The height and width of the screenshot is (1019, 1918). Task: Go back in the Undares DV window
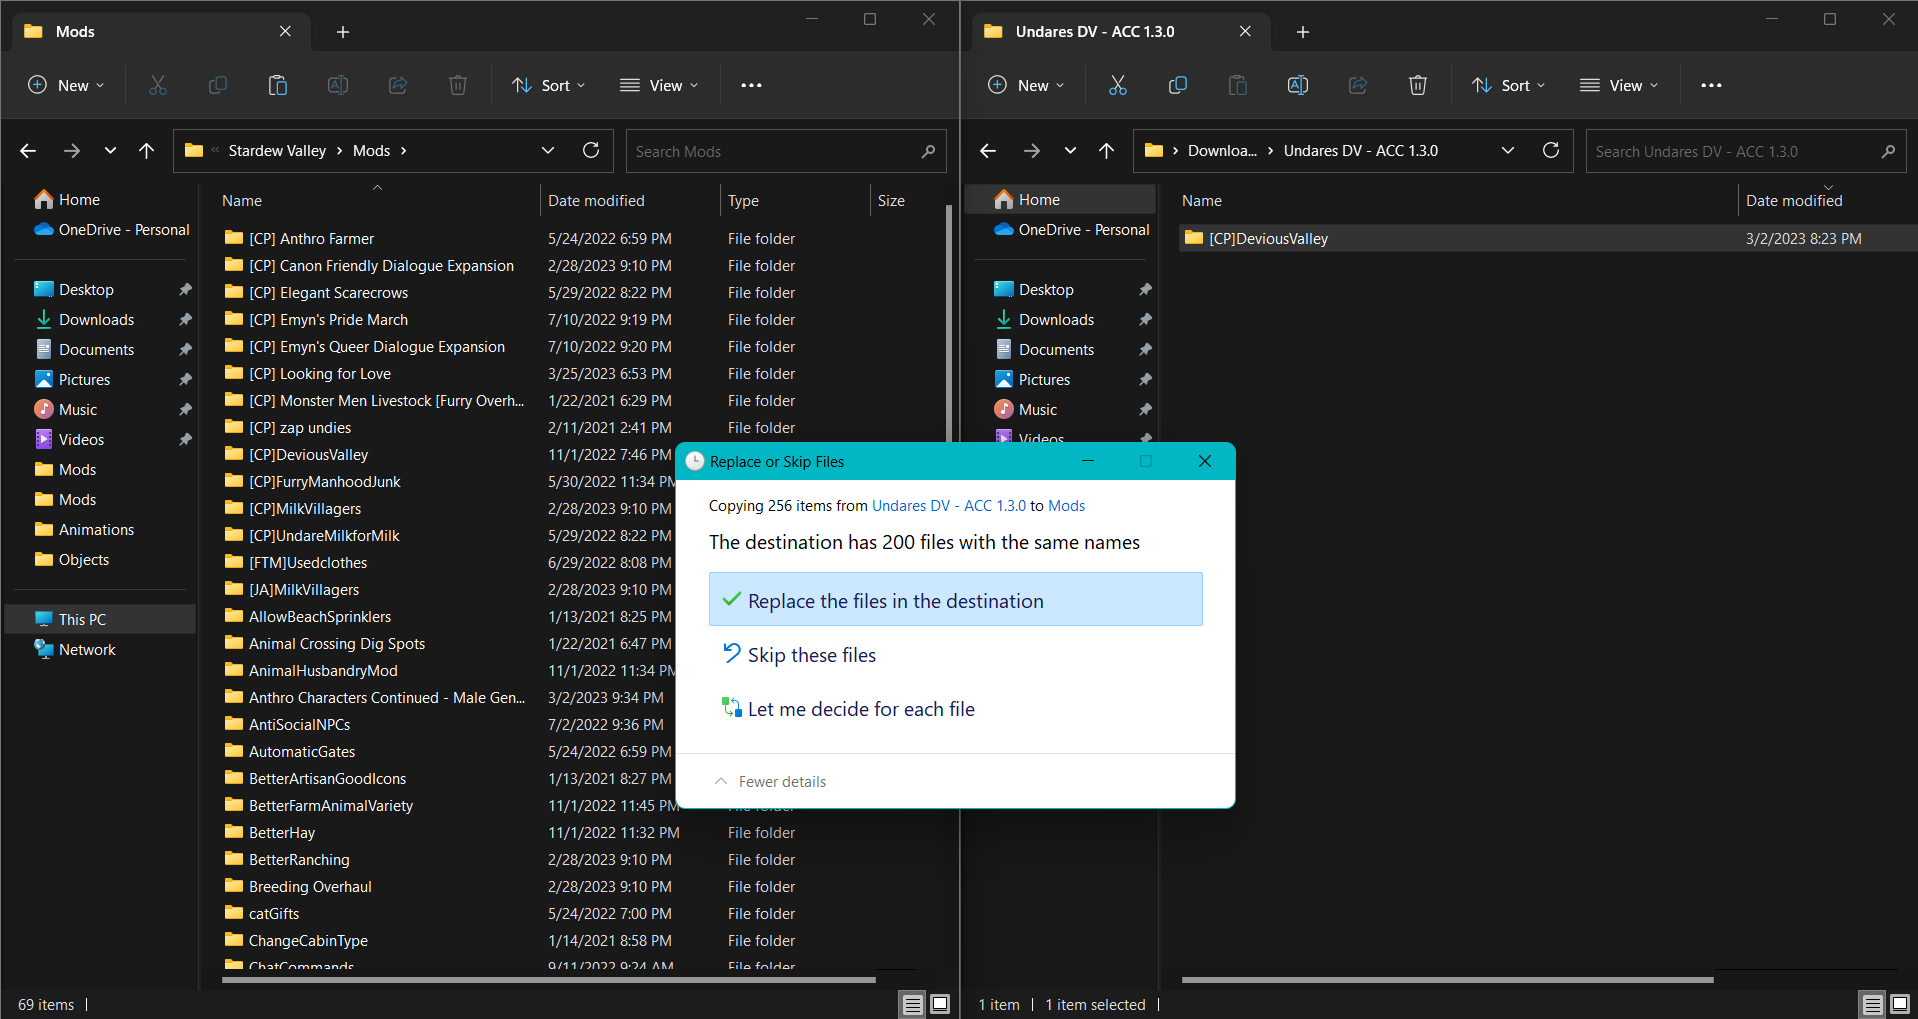988,151
